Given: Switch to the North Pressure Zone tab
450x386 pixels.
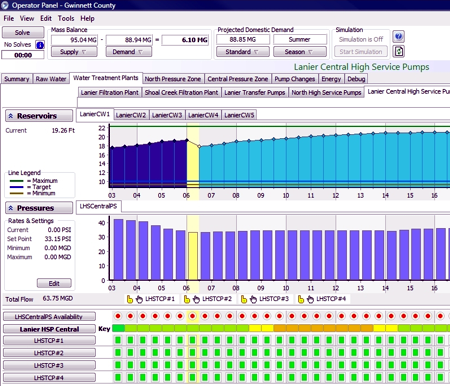Looking at the screenshot, I should pos(173,79).
